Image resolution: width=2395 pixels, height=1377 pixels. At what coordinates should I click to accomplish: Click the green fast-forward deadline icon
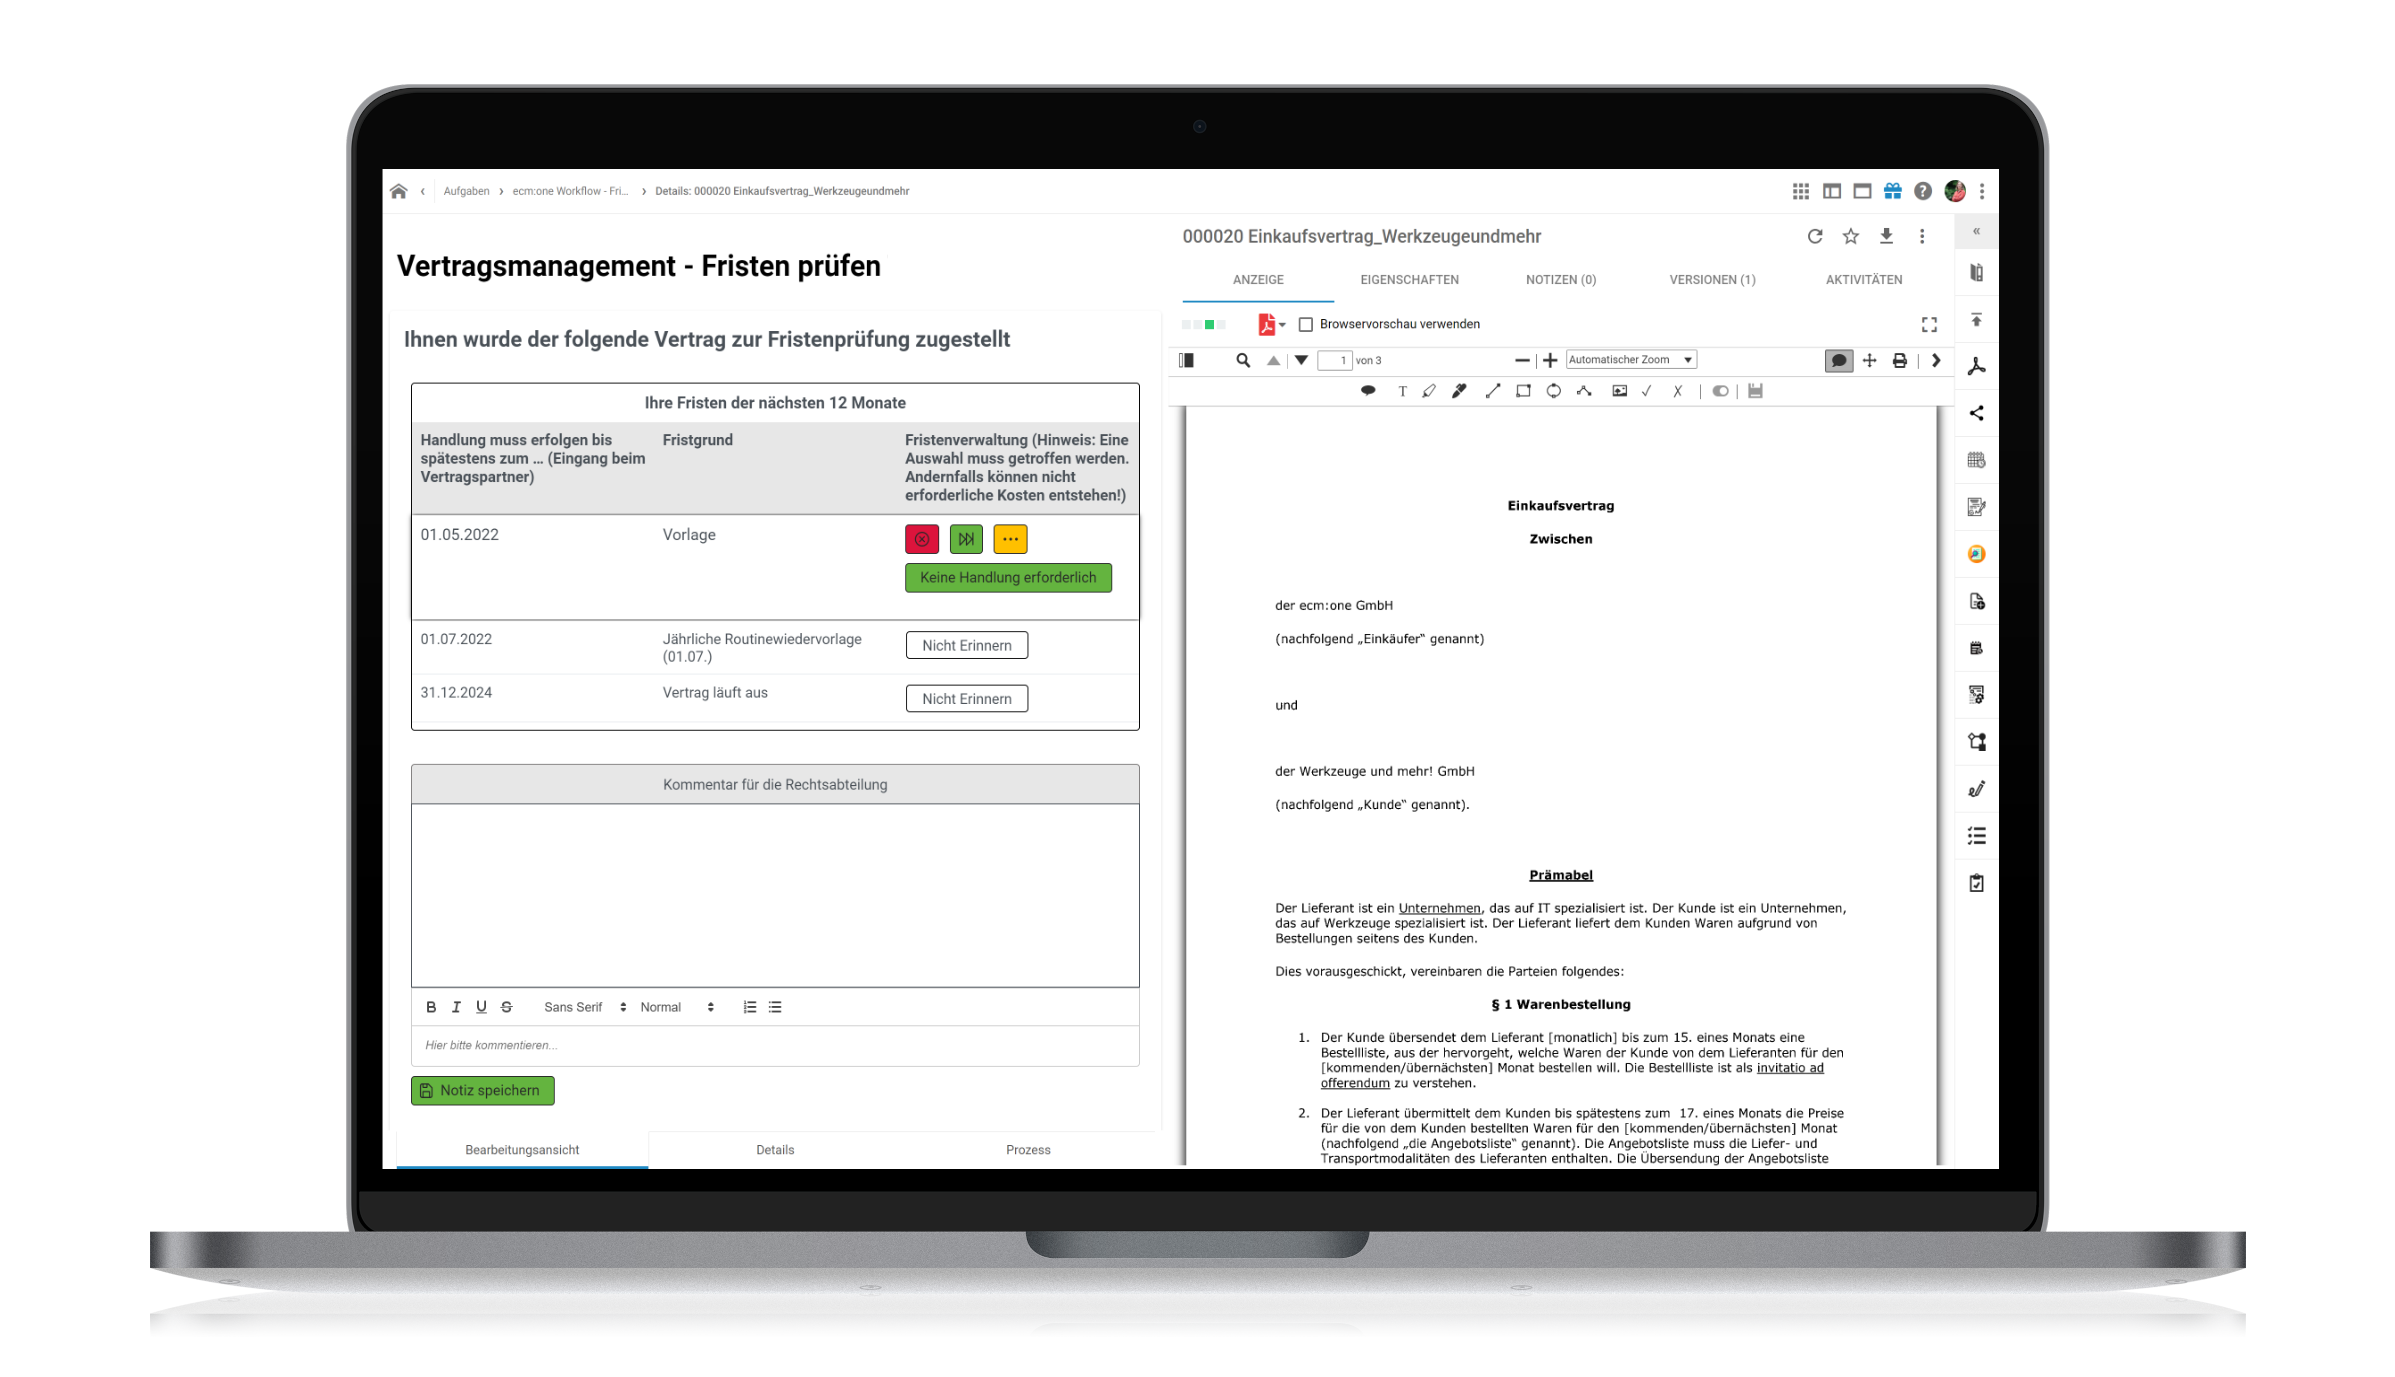click(x=966, y=539)
